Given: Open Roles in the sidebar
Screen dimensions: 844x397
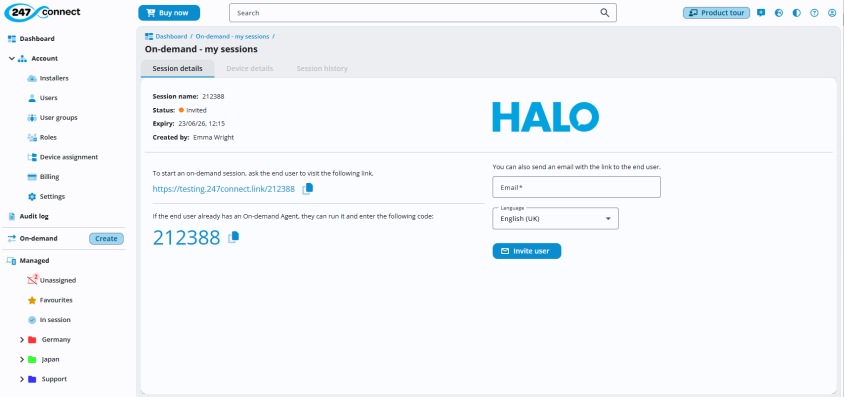Looking at the screenshot, I should (48, 138).
